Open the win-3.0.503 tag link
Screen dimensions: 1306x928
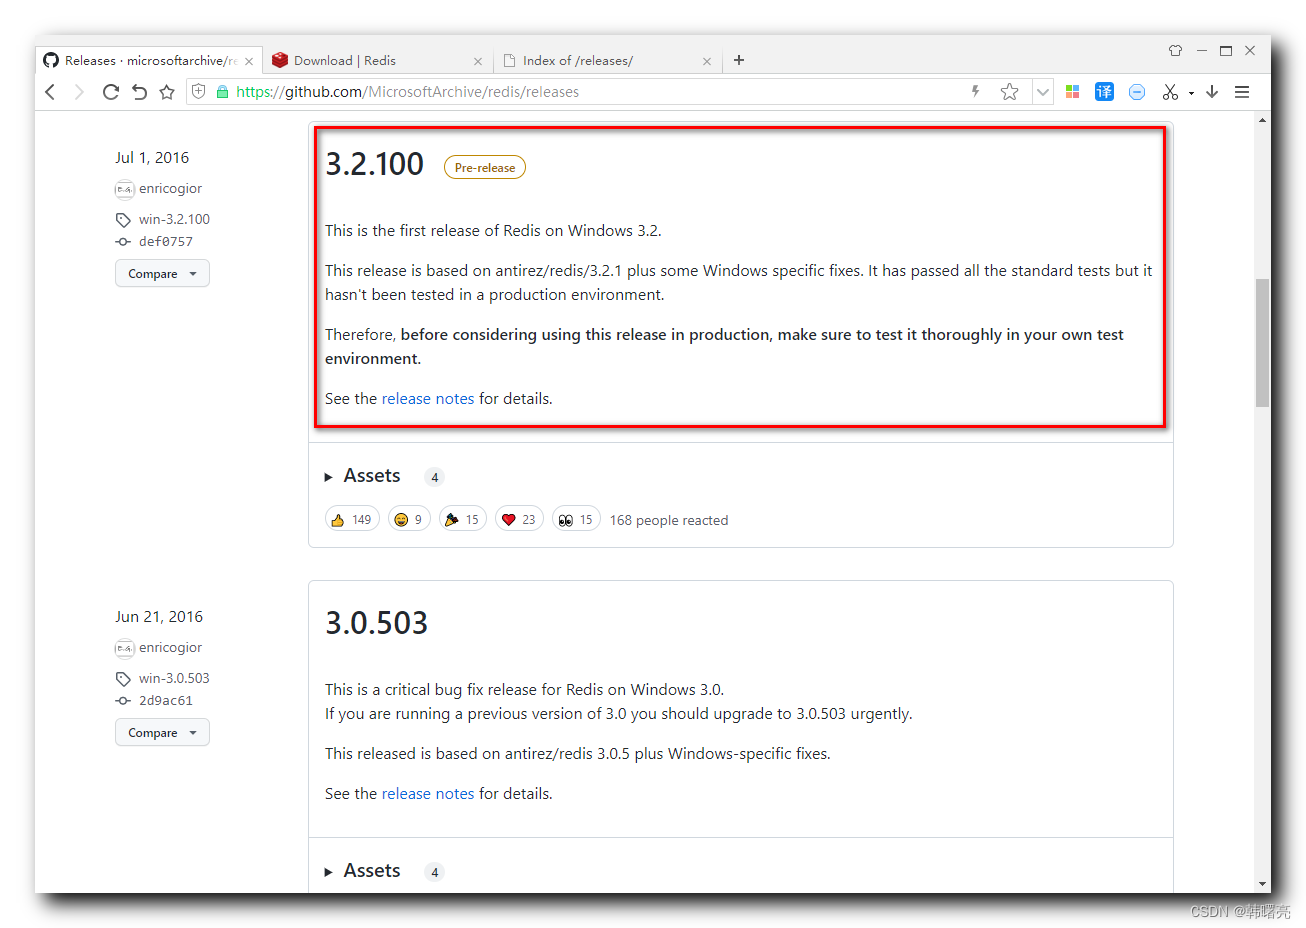pos(174,678)
